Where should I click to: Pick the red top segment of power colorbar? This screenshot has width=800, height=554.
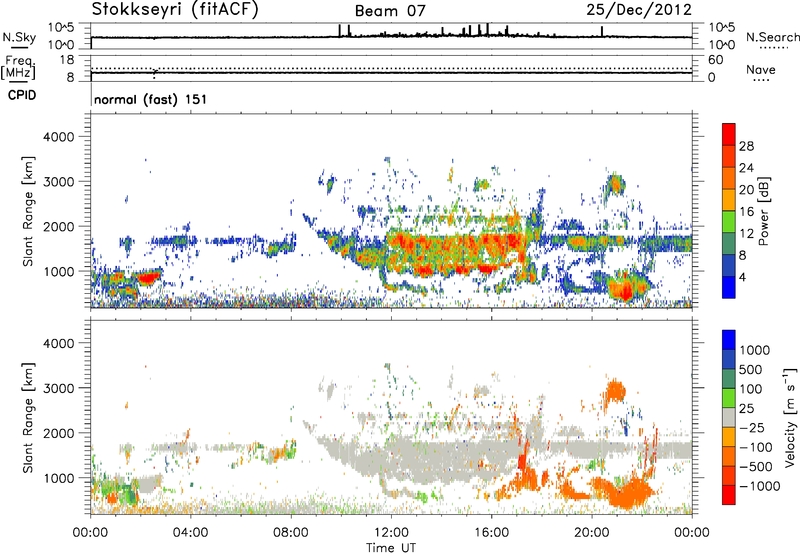(729, 134)
